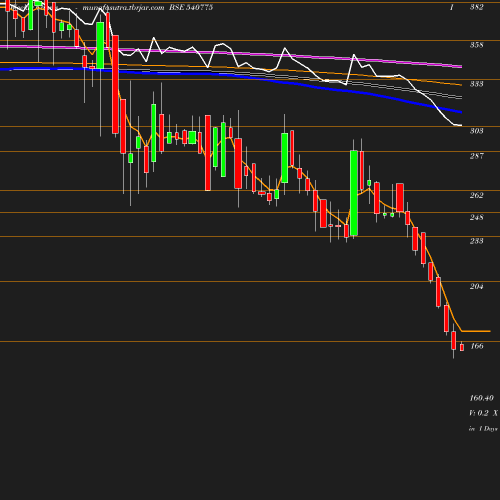Click the 303 price axis label
500x500 pixels.
coord(476,131)
